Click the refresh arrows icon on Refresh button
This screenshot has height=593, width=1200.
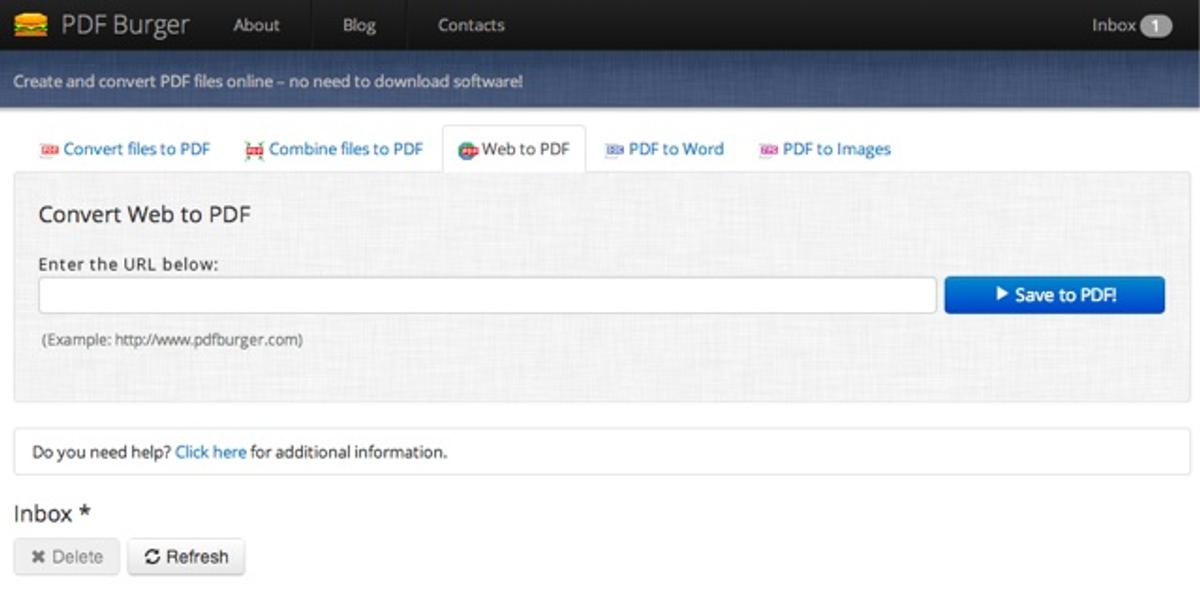pos(152,557)
